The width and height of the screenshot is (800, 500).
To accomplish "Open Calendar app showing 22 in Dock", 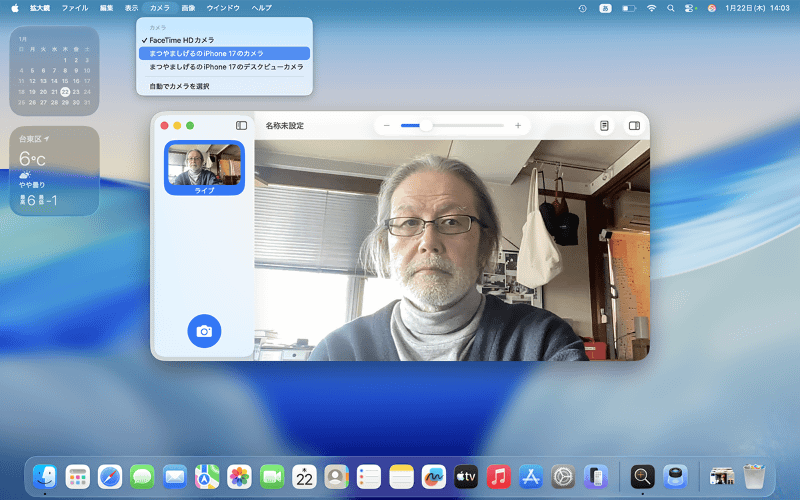I will 304,477.
